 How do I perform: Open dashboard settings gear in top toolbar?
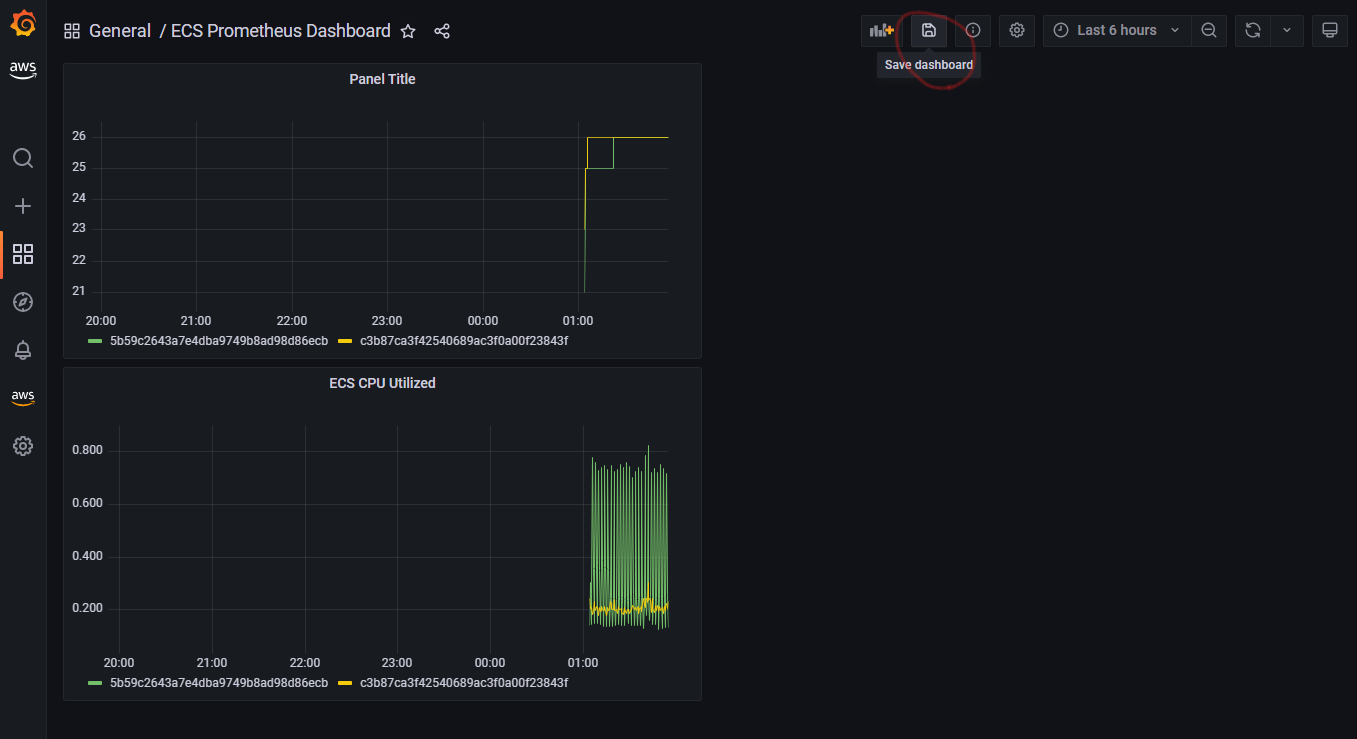point(1017,30)
